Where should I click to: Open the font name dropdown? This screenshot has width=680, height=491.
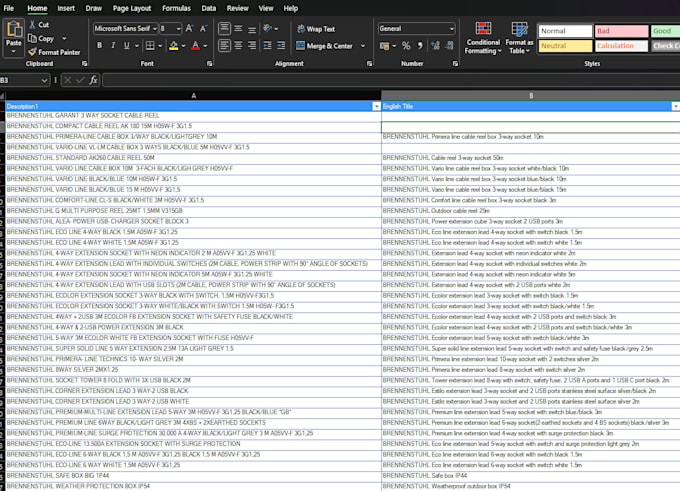click(155, 29)
